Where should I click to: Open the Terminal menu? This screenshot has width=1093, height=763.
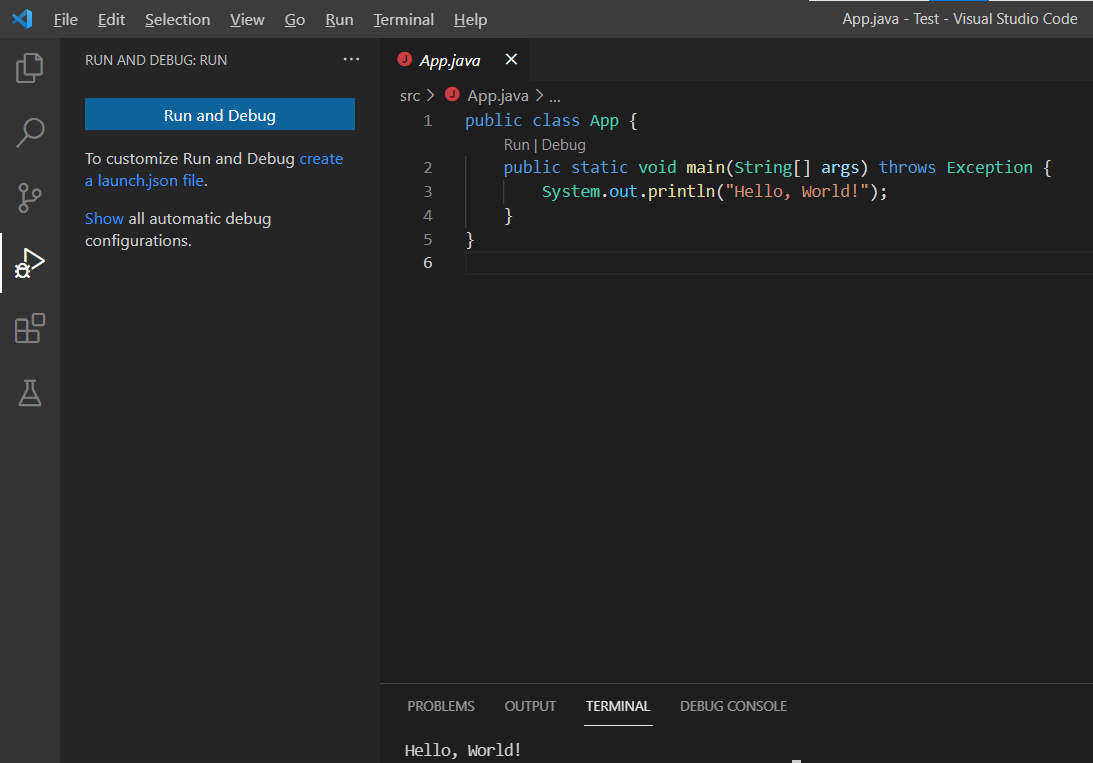click(403, 19)
